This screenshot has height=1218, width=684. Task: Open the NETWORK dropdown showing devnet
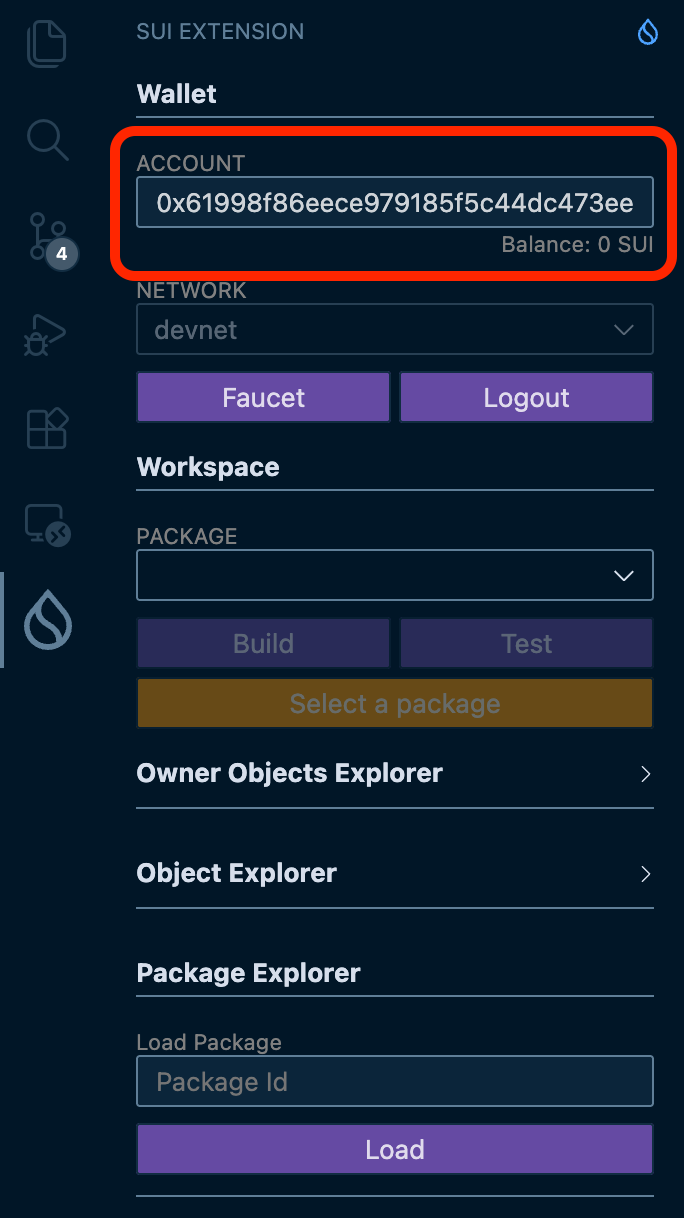point(394,329)
